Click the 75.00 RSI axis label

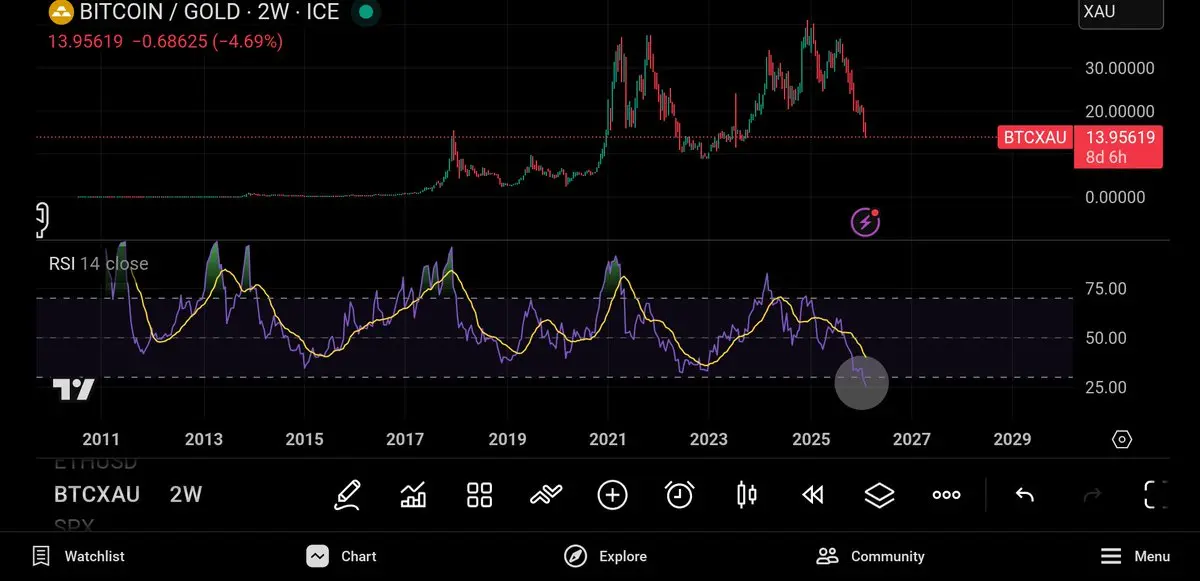[x=1105, y=289]
